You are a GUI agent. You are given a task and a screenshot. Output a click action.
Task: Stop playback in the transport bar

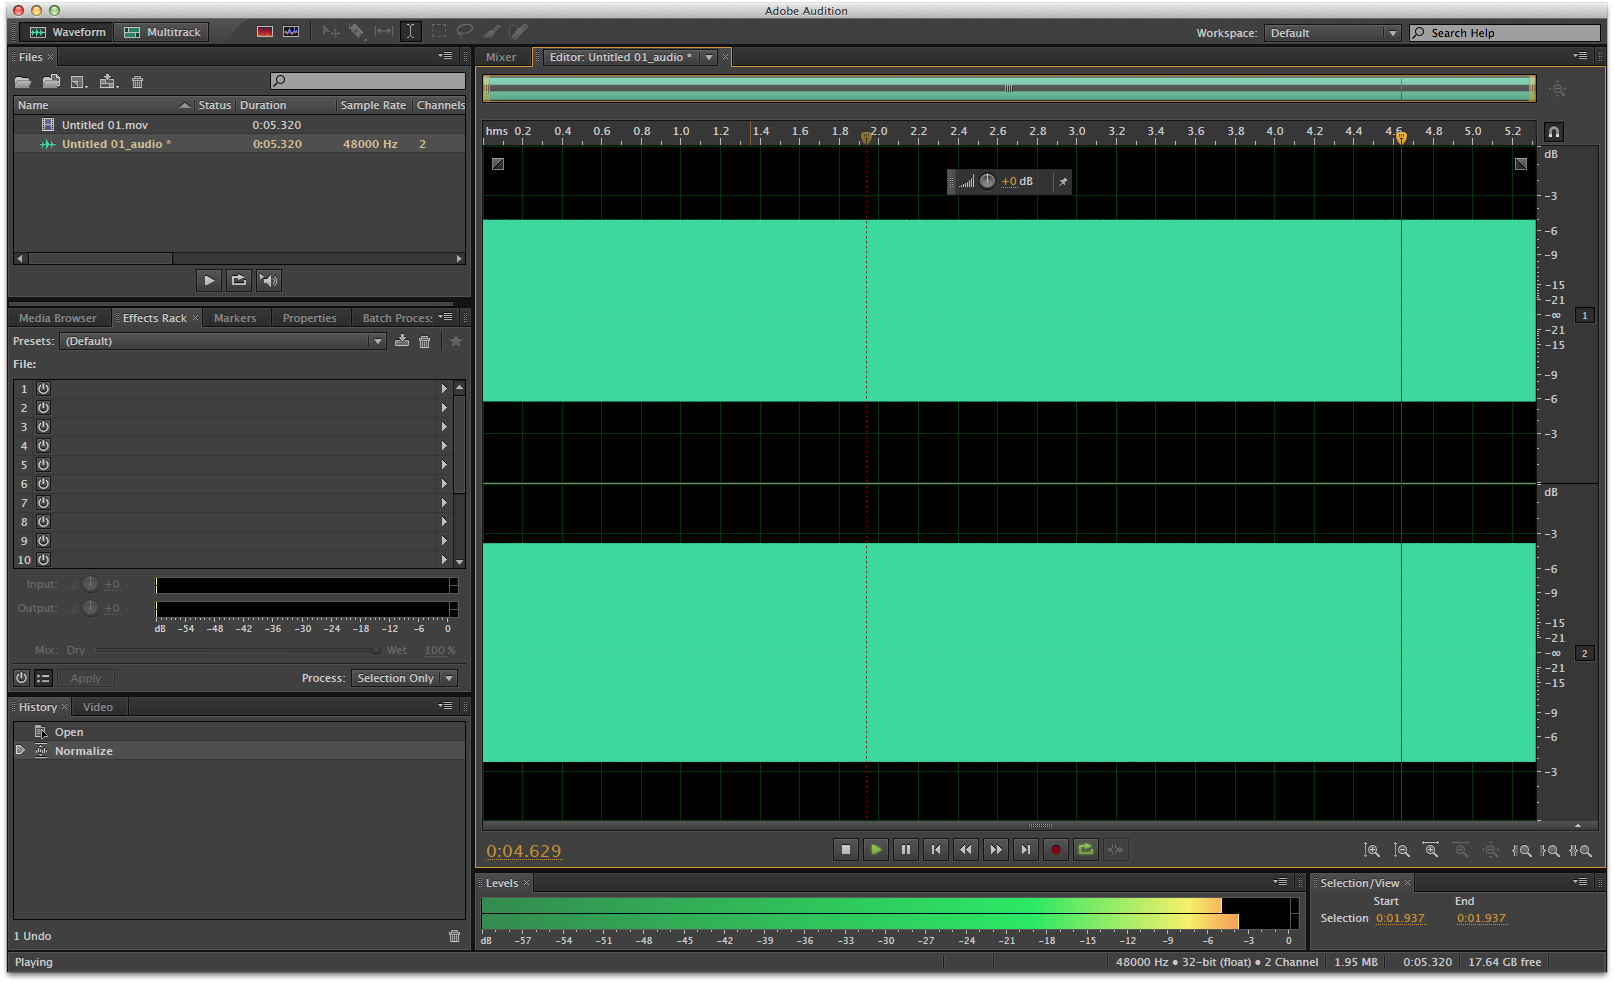pos(846,850)
